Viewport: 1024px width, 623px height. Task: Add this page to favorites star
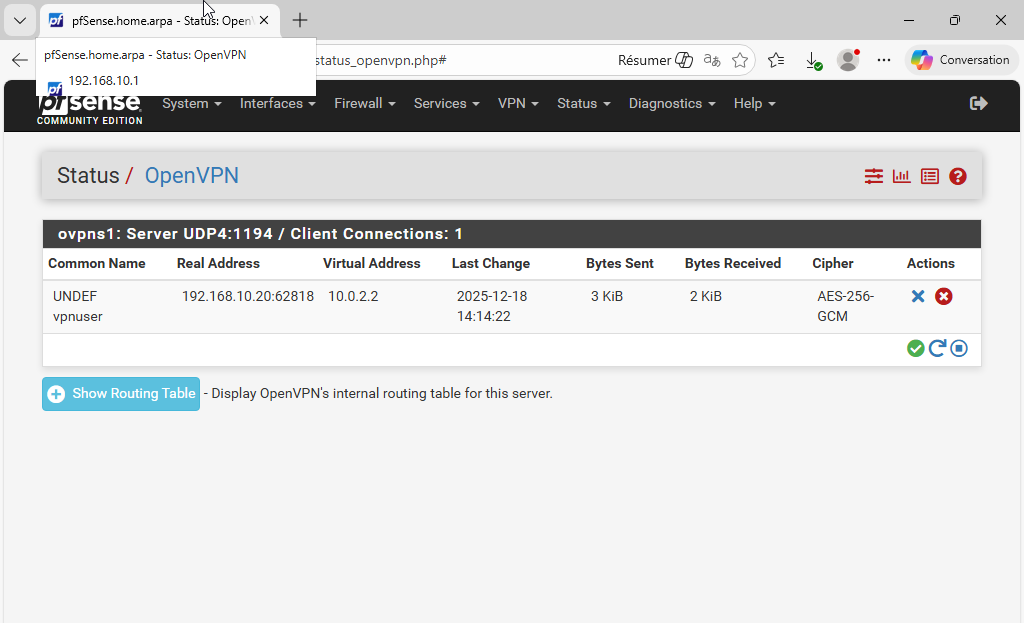[x=740, y=60]
